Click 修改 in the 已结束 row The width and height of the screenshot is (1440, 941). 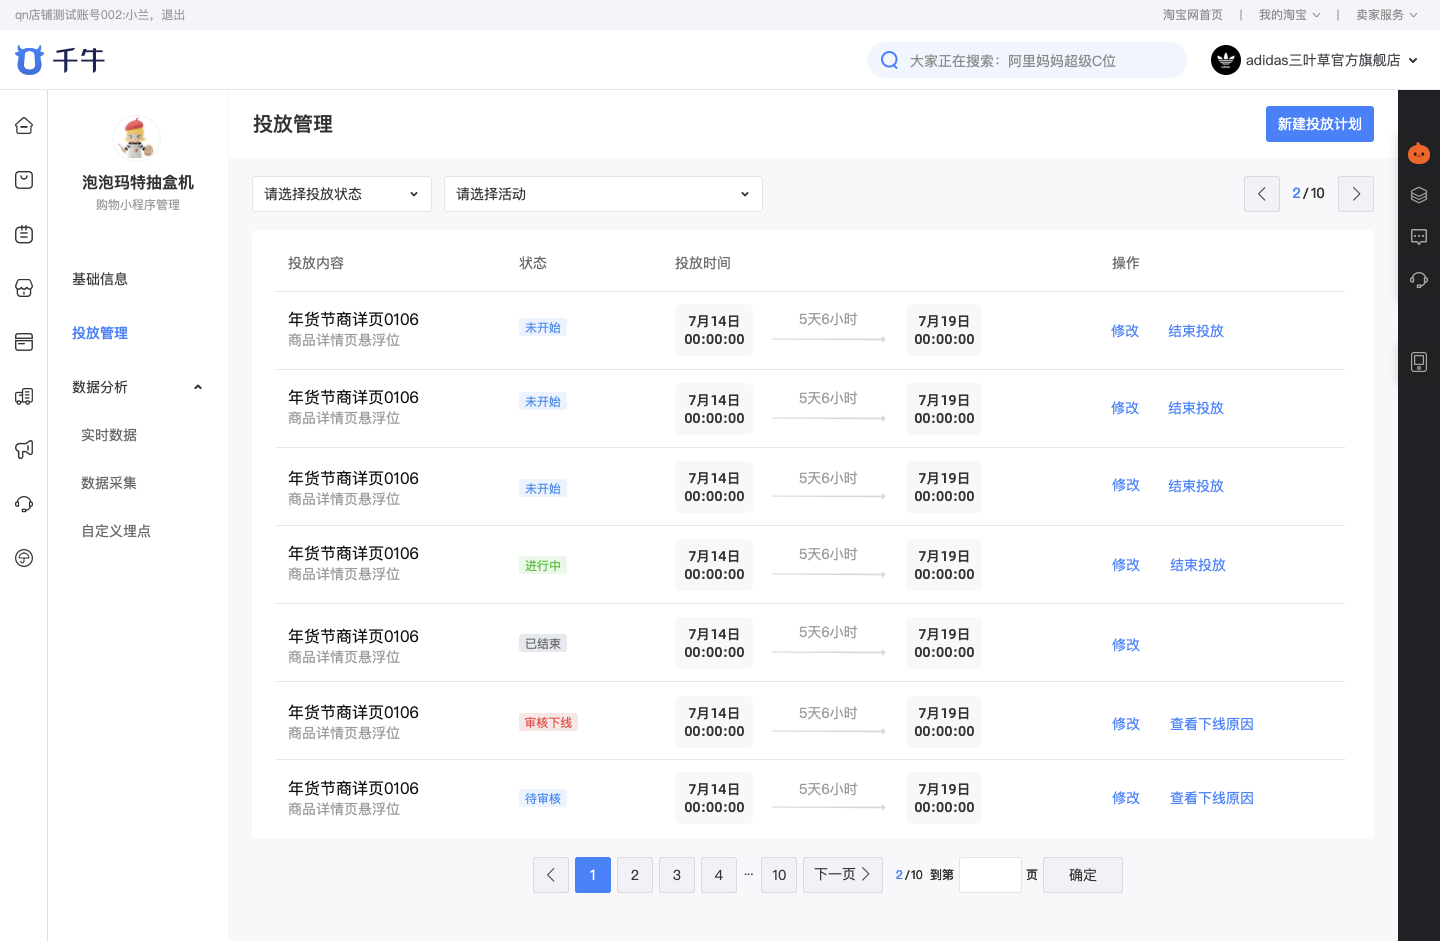(1126, 645)
